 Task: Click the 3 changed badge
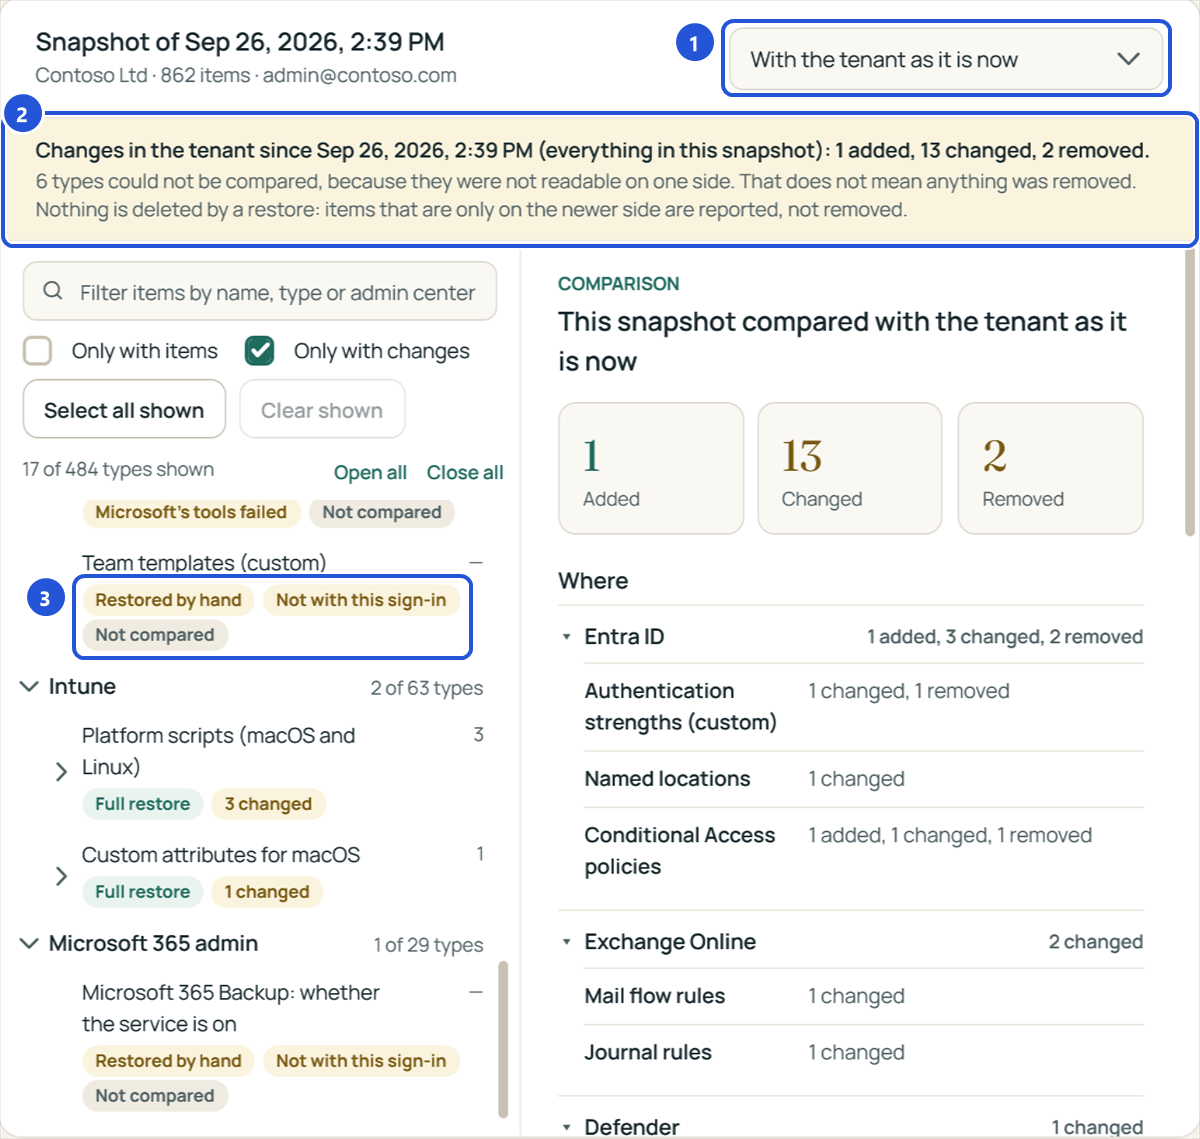[x=268, y=804]
